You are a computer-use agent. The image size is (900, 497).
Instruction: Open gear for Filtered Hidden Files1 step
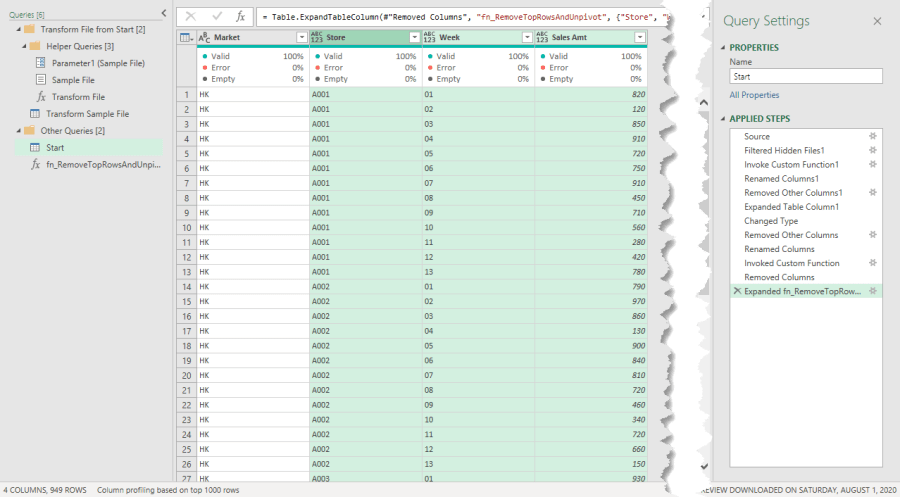point(872,150)
